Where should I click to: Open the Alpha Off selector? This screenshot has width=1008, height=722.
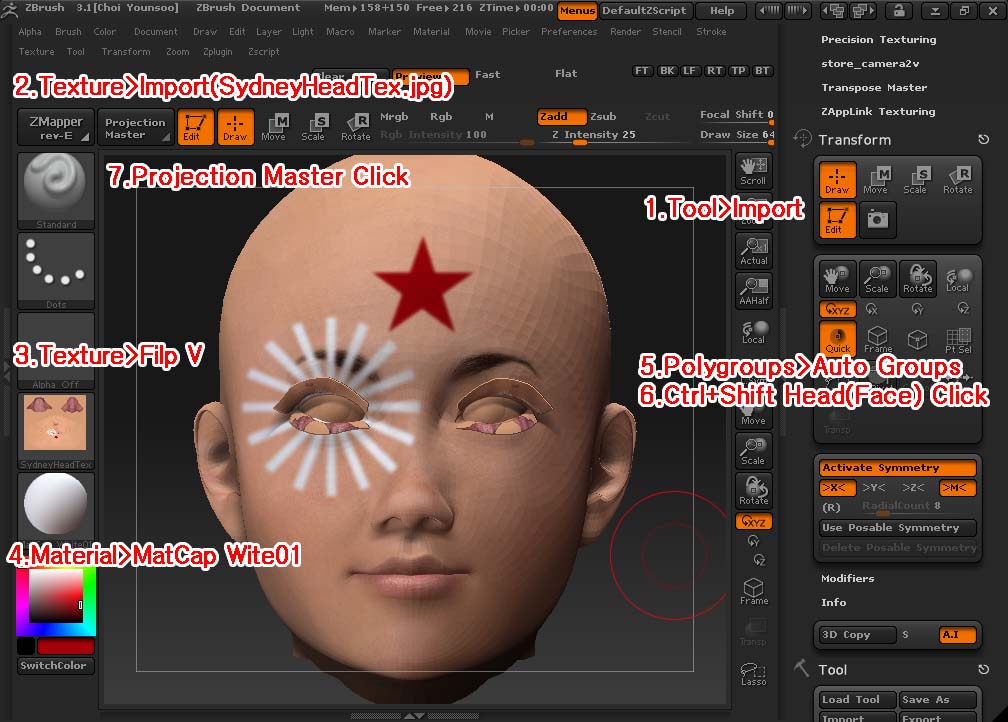click(56, 351)
